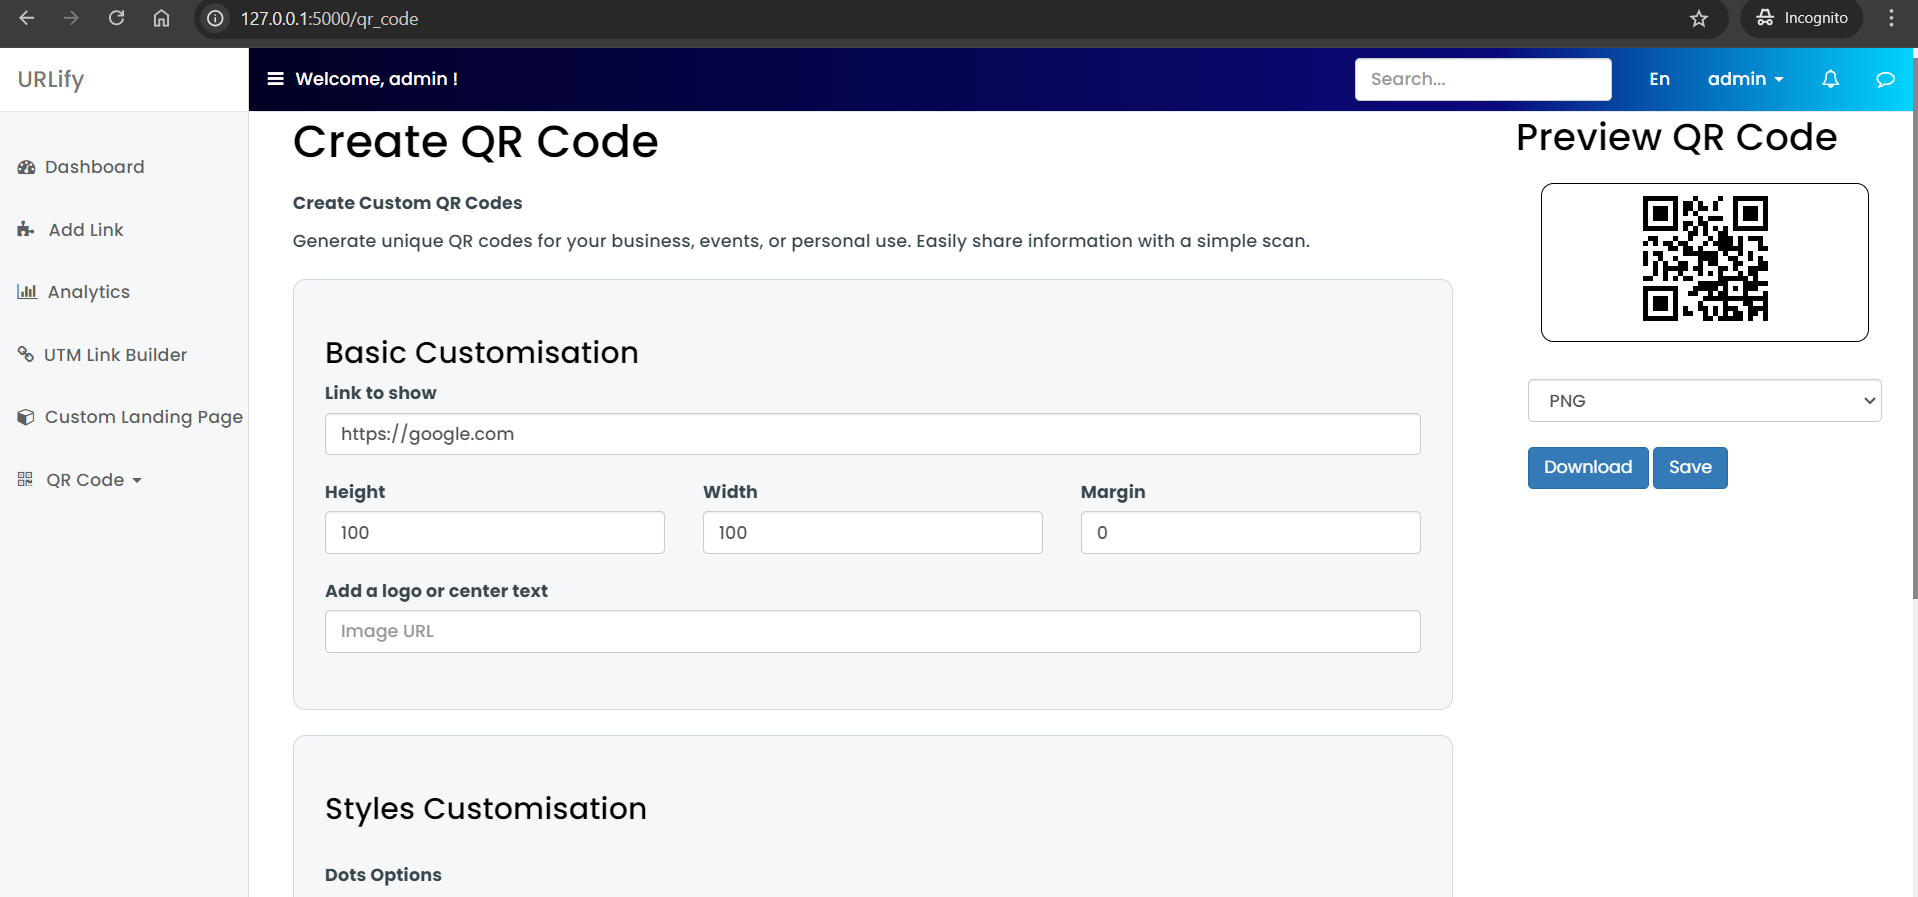Click the Margin input field

click(x=1250, y=533)
